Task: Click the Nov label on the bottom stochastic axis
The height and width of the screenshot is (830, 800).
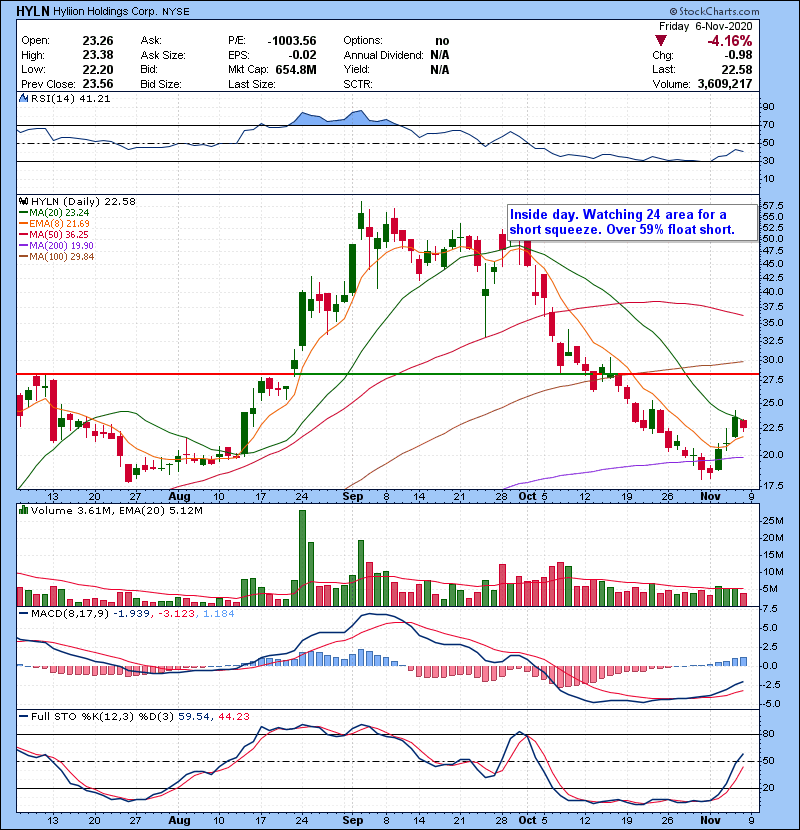Action: click(x=710, y=820)
